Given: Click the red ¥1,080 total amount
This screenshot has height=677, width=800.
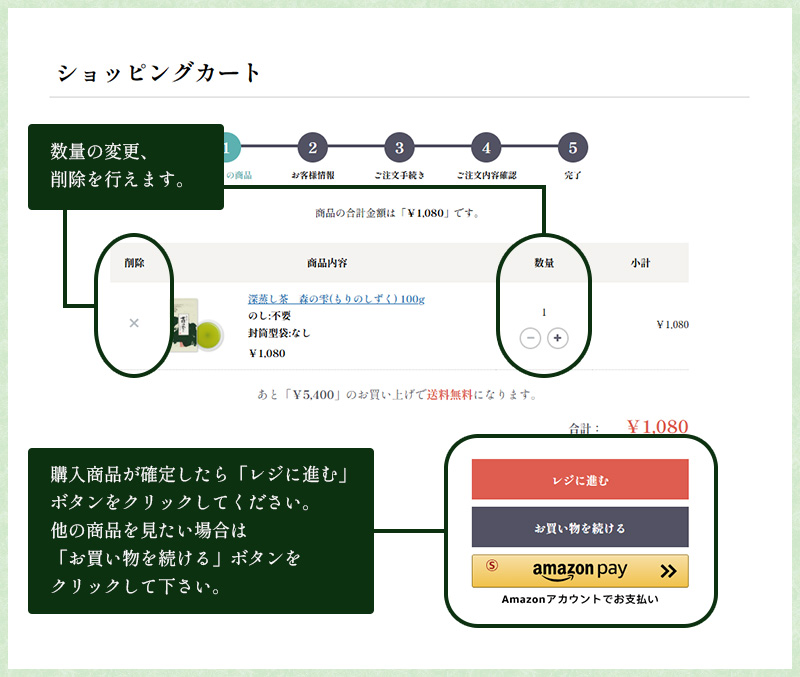Looking at the screenshot, I should (657, 423).
